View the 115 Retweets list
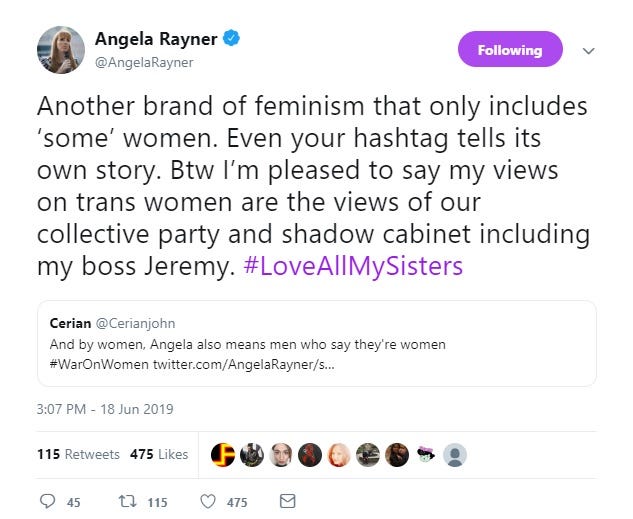Viewport: 633px width, 519px height. (x=78, y=454)
